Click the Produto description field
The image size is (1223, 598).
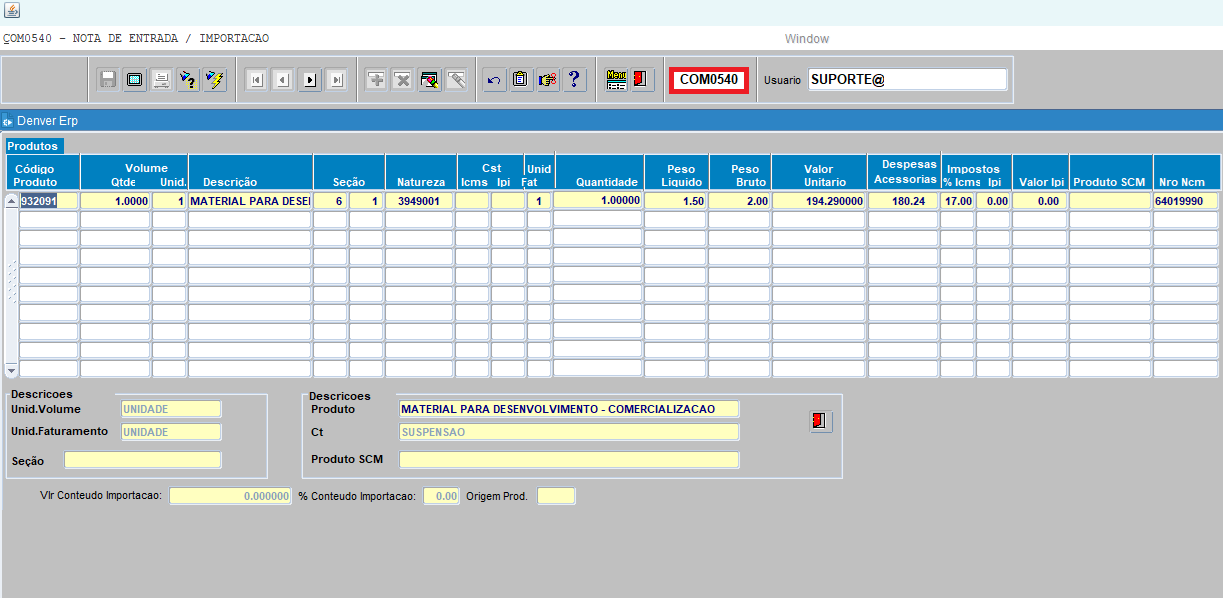click(x=569, y=408)
